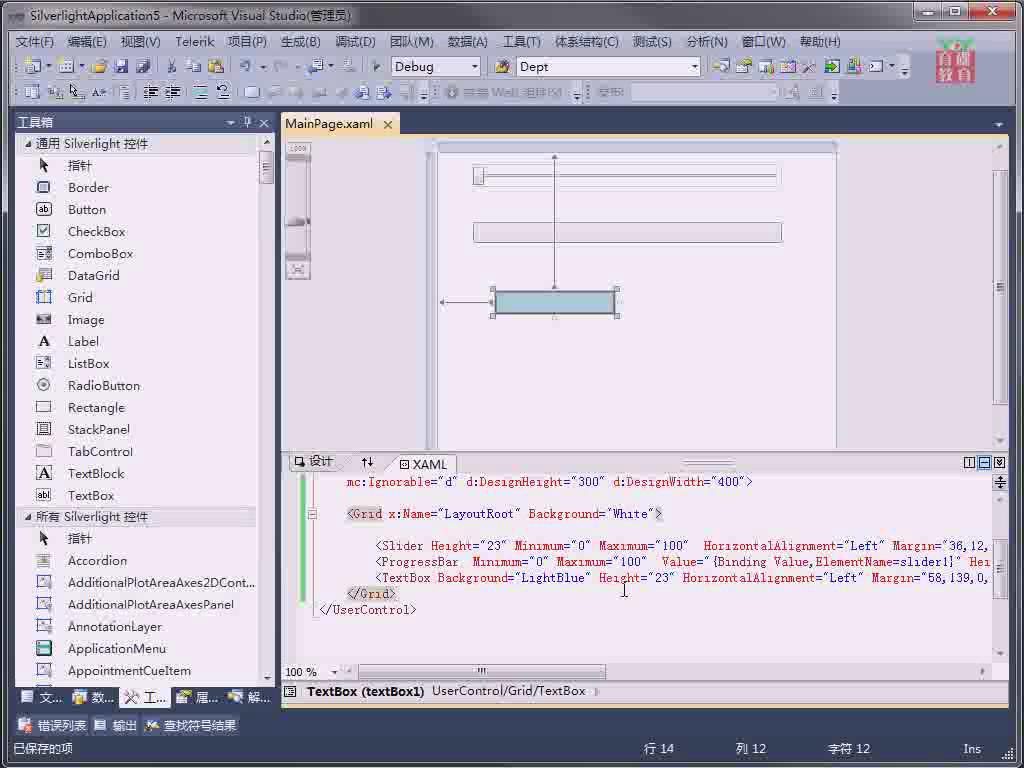The image size is (1024, 768).
Task: Collapse the 所有 Silverlight 控件 group
Action: tap(27, 517)
